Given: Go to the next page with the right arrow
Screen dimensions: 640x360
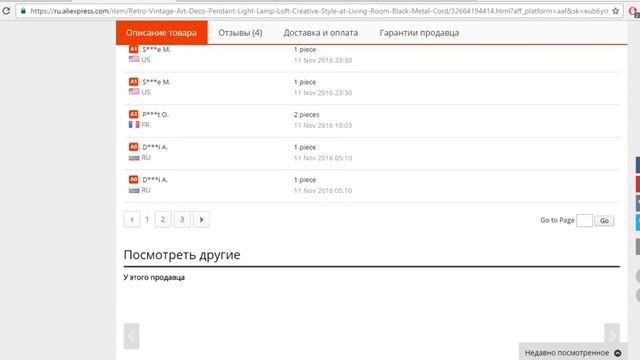Looking at the screenshot, I should 201,220.
